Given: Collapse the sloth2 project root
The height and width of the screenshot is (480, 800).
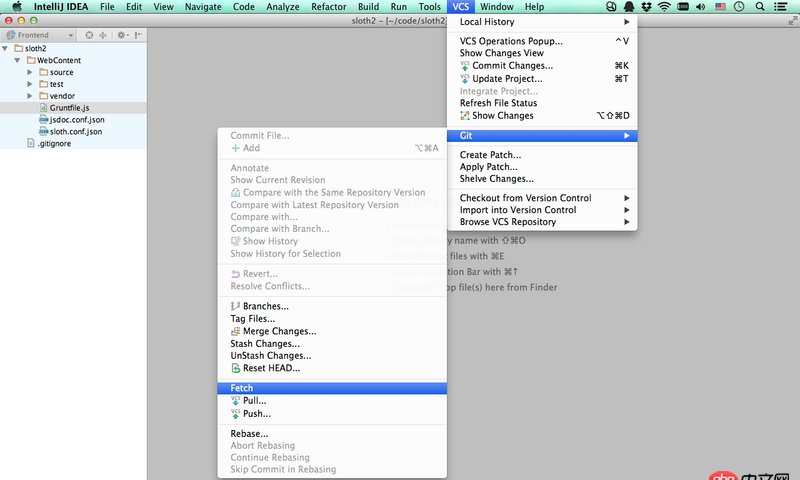Looking at the screenshot, I should 5,48.
